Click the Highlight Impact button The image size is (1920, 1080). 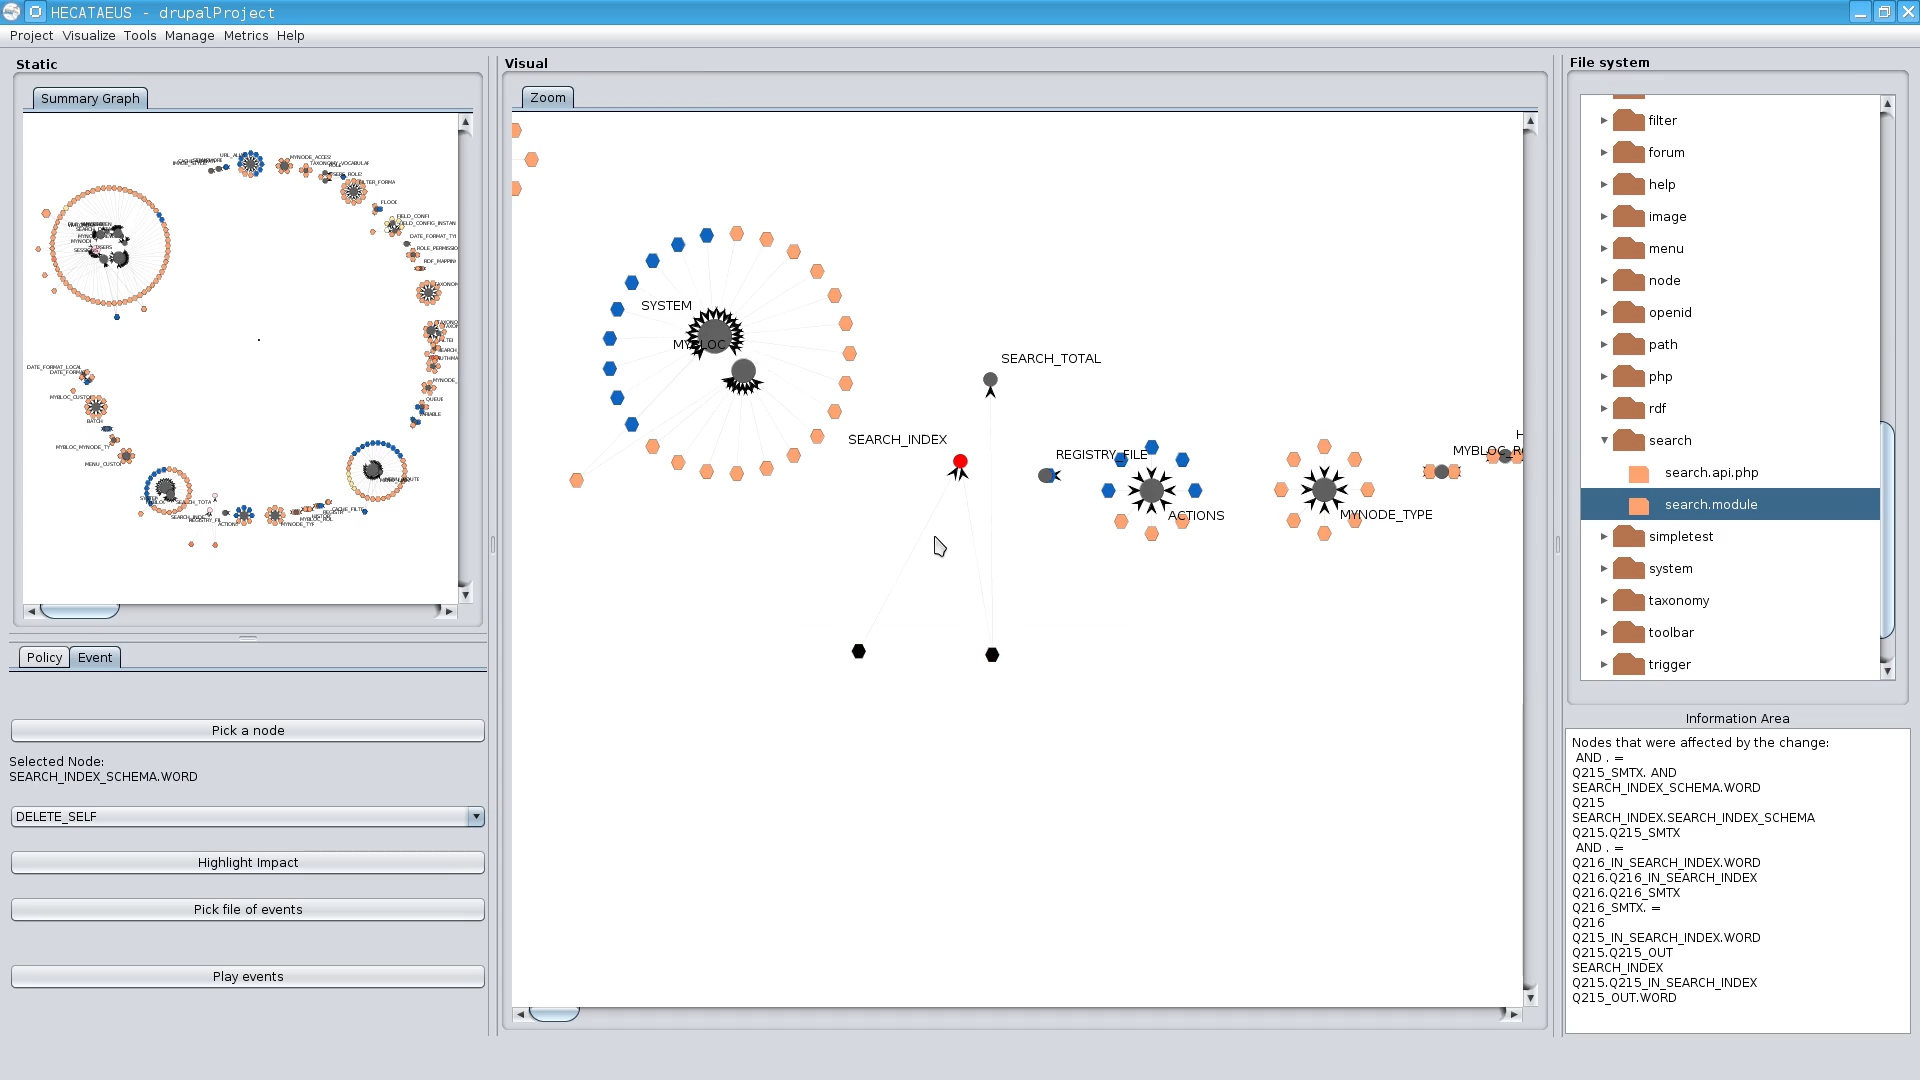coord(248,863)
